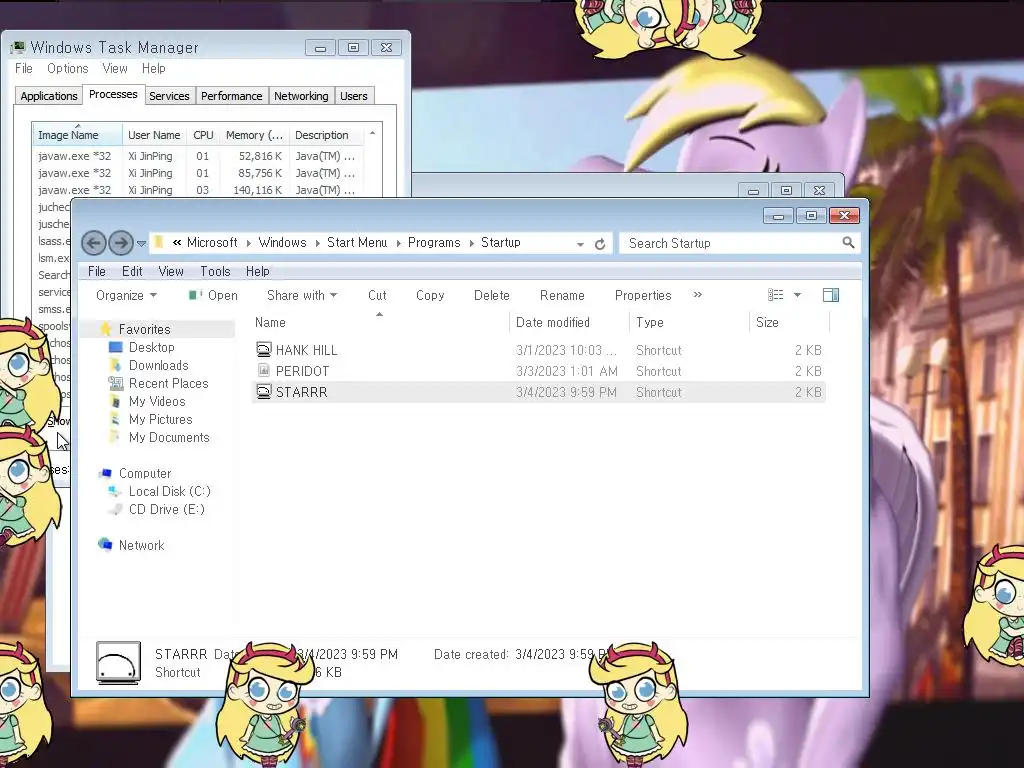Click Copy toolbar button
Image resolution: width=1024 pixels, height=768 pixels.
point(430,295)
